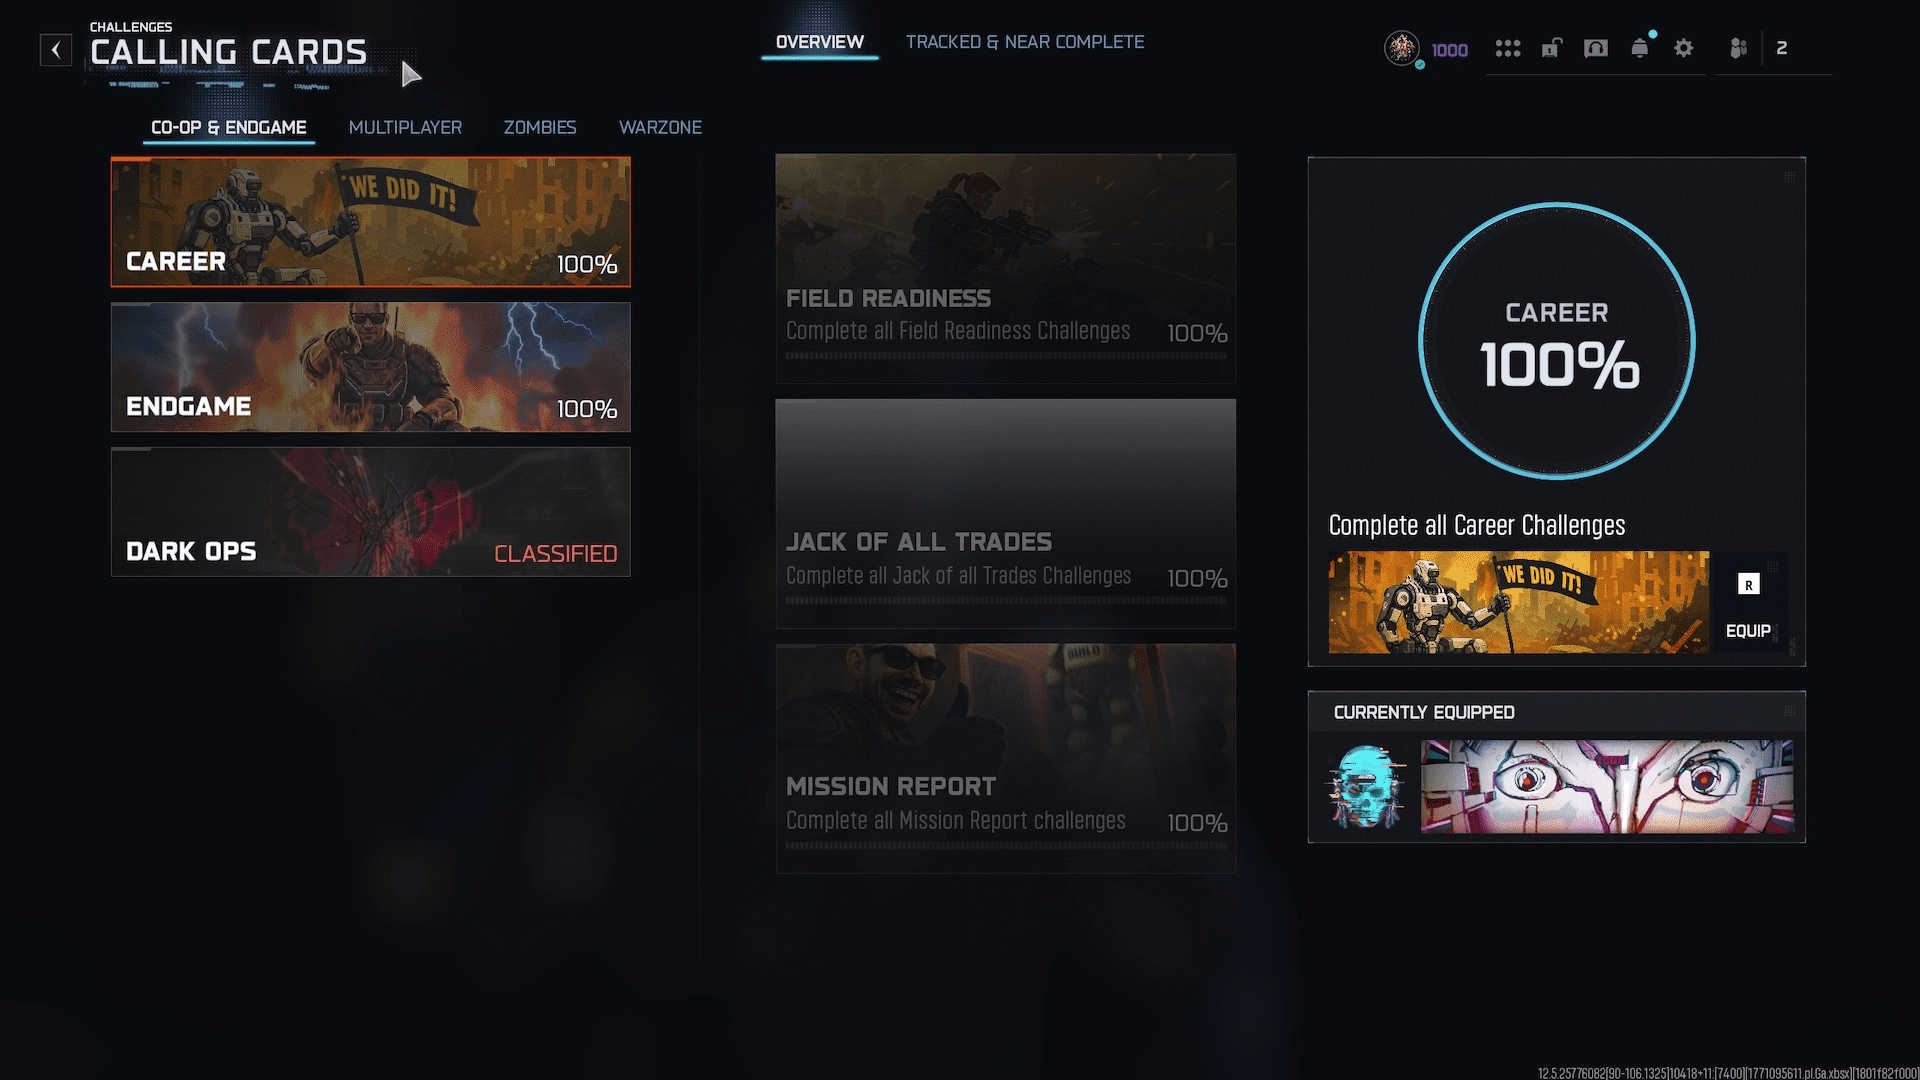Viewport: 1920px width, 1080px height.
Task: Open the six-dot grid menu icon
Action: pyautogui.click(x=1507, y=48)
